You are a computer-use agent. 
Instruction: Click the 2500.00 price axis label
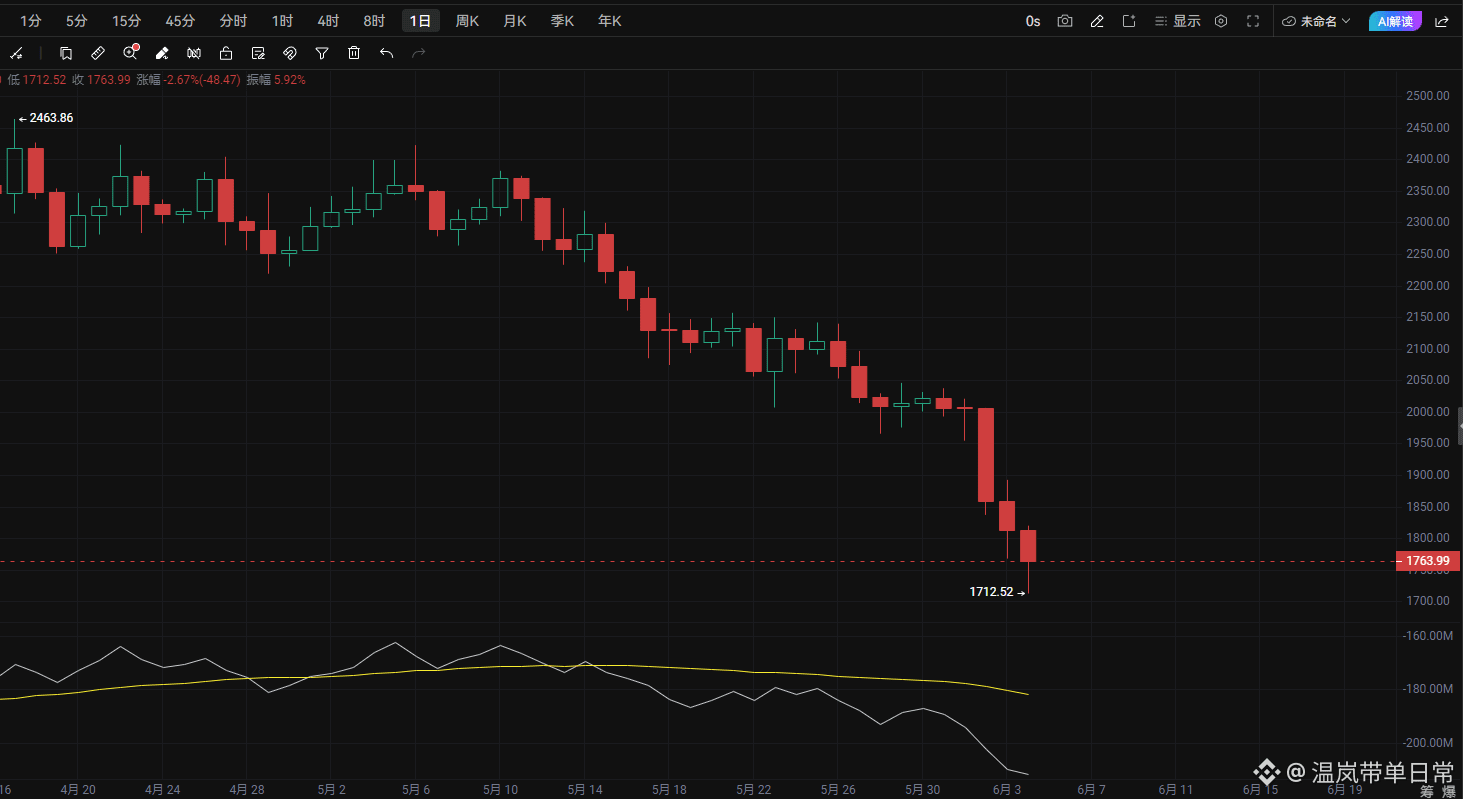pos(1427,96)
